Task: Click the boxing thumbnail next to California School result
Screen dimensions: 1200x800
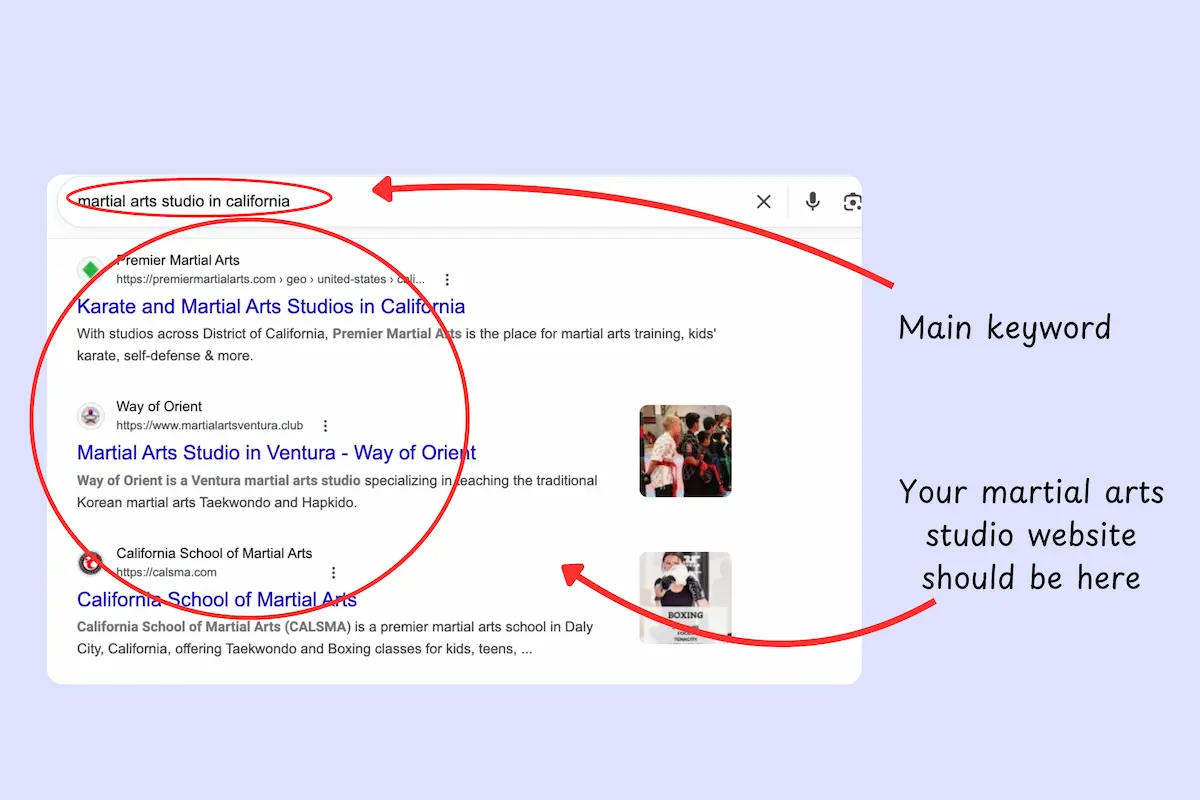Action: (685, 597)
